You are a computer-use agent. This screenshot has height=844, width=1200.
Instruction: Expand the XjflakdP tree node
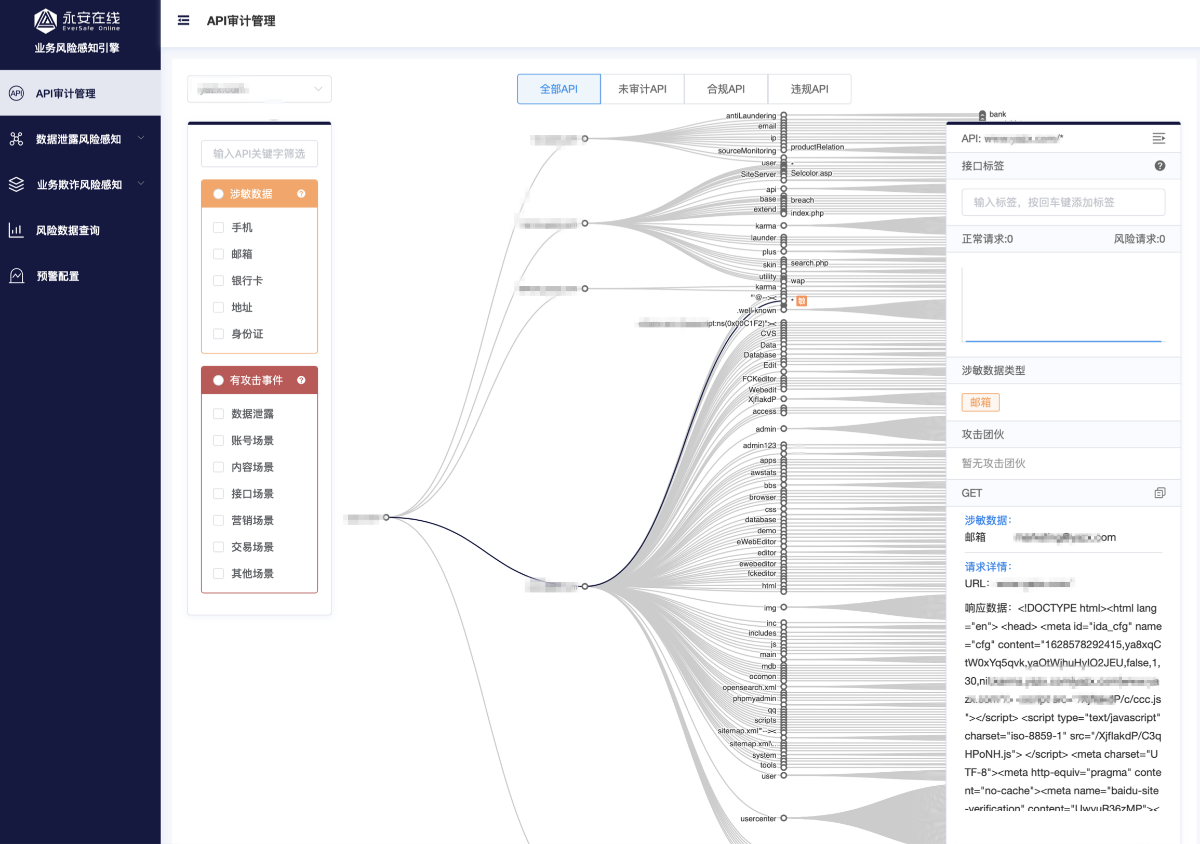(784, 399)
